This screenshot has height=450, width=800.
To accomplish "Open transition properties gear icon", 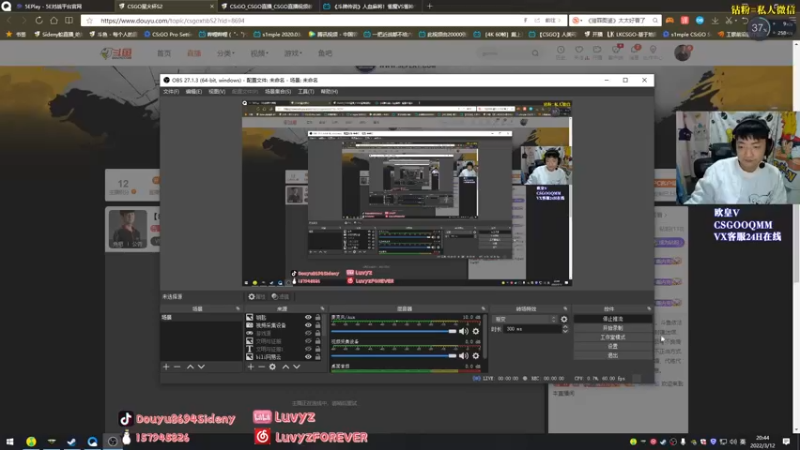I will click(564, 319).
